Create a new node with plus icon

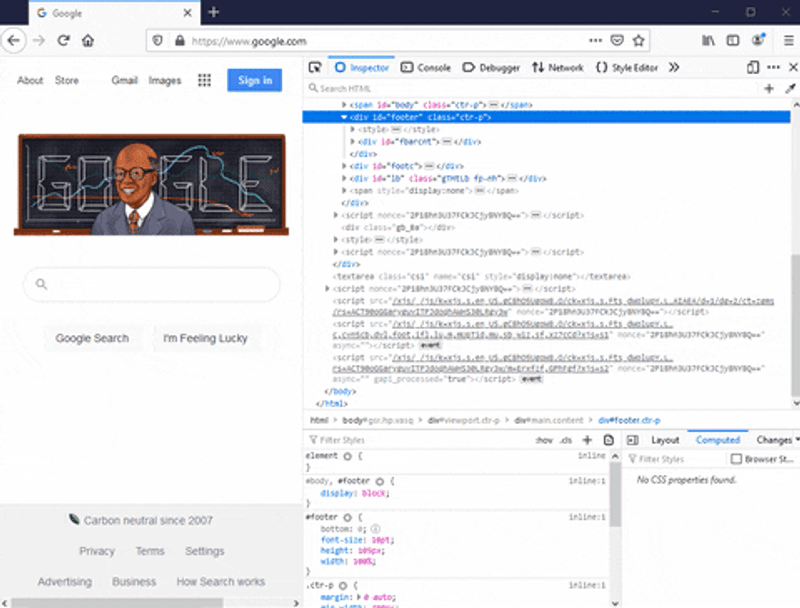[x=769, y=88]
